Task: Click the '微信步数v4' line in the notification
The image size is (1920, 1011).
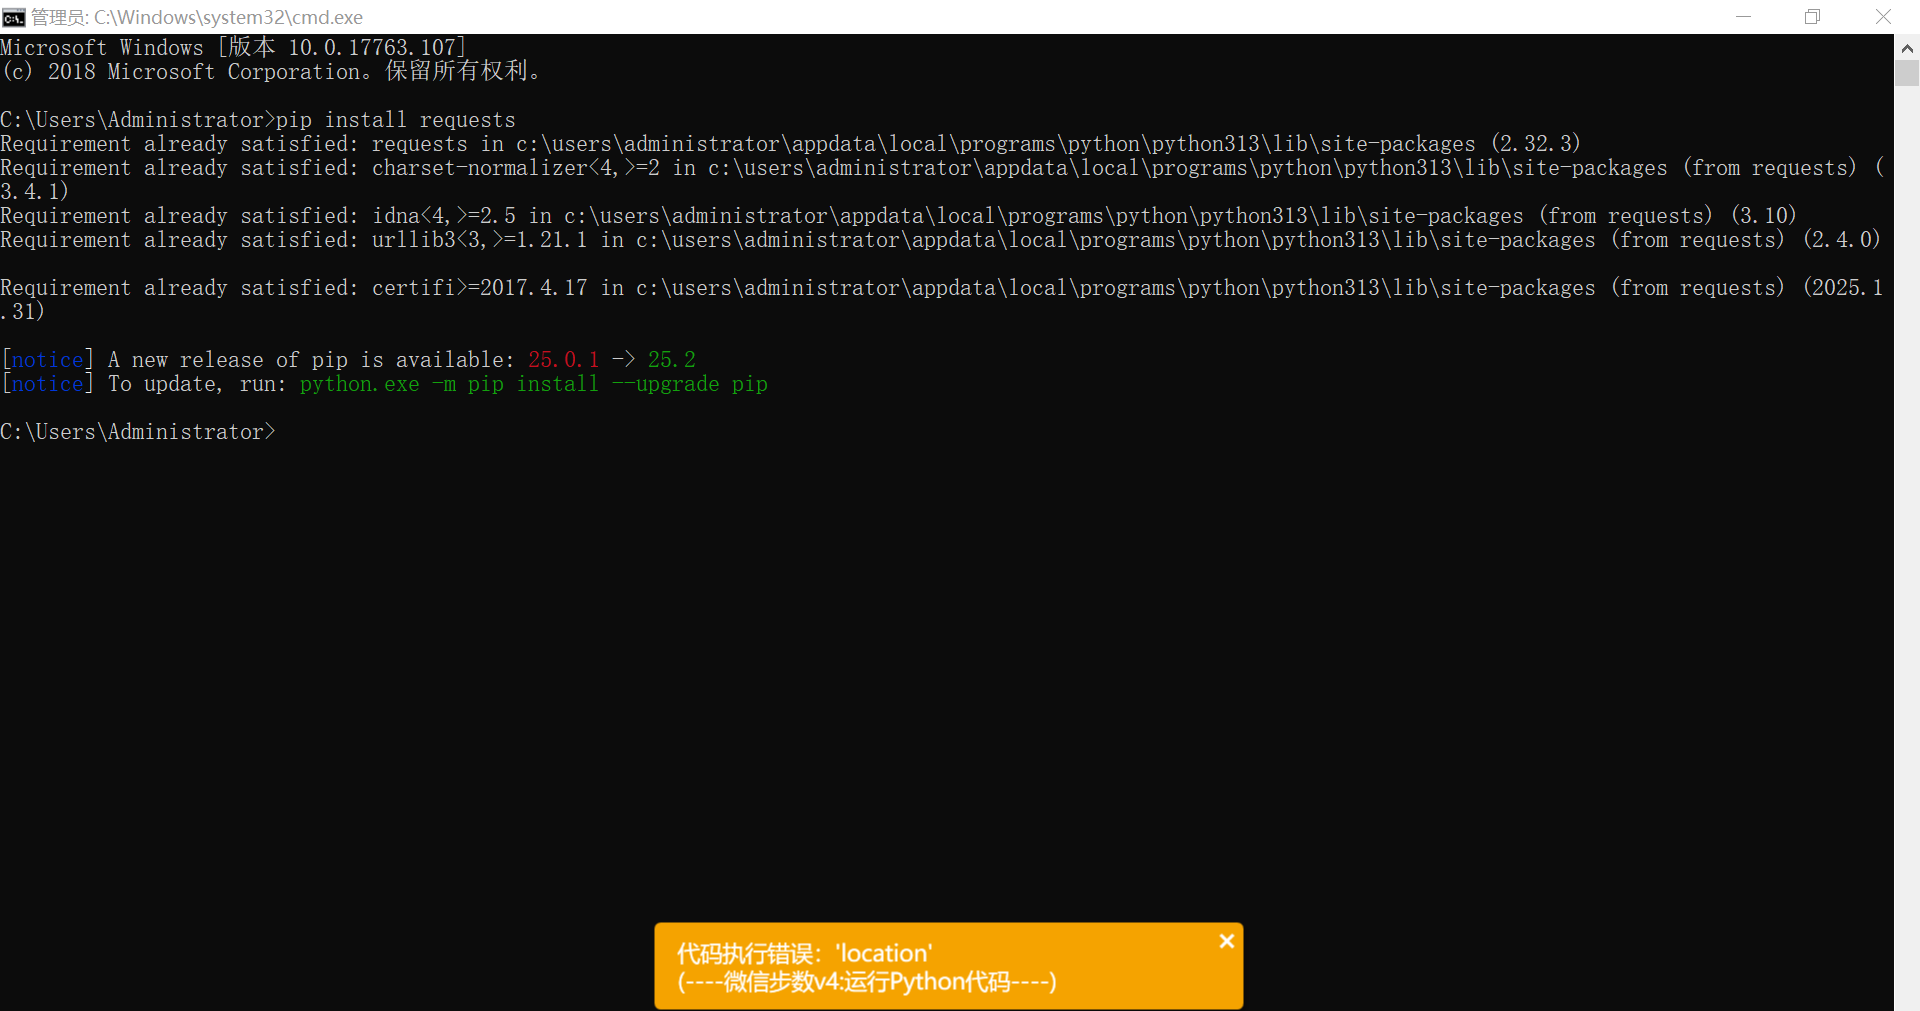Action: point(866,982)
